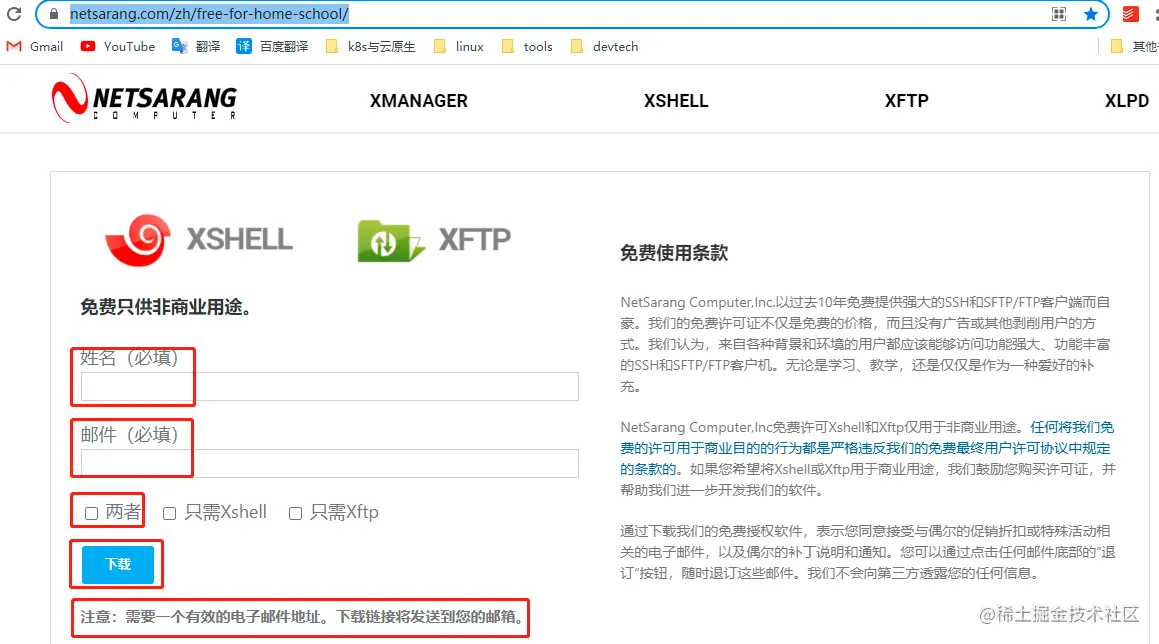
Task: Open the 其他 bookmarks folder
Action: click(1135, 47)
